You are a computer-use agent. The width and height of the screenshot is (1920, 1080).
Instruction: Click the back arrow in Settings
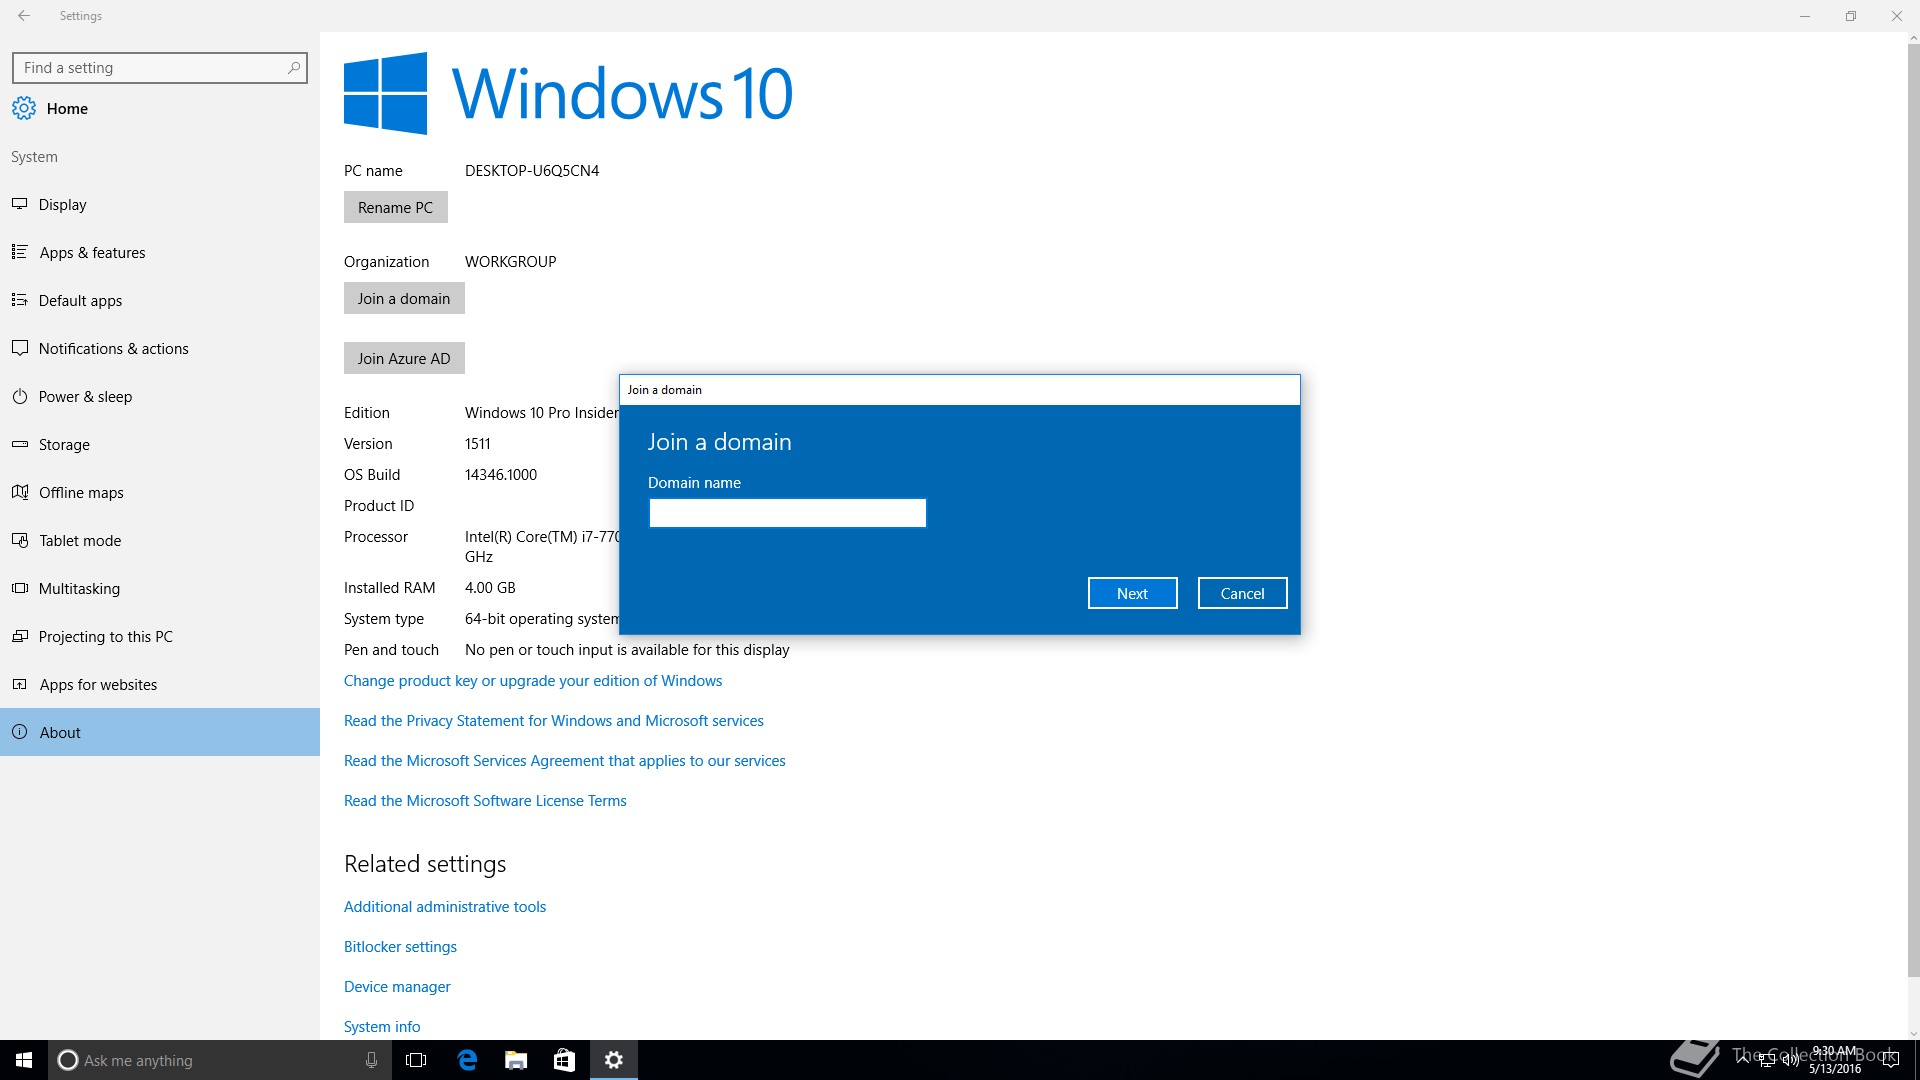point(24,16)
